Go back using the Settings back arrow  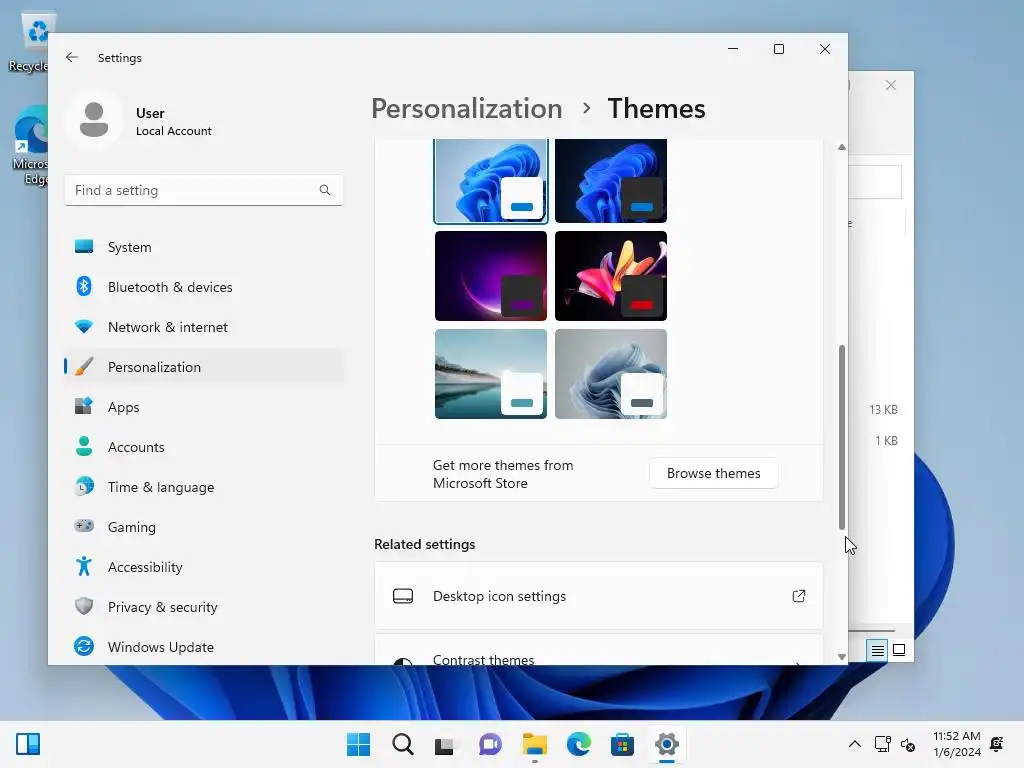[x=72, y=57]
